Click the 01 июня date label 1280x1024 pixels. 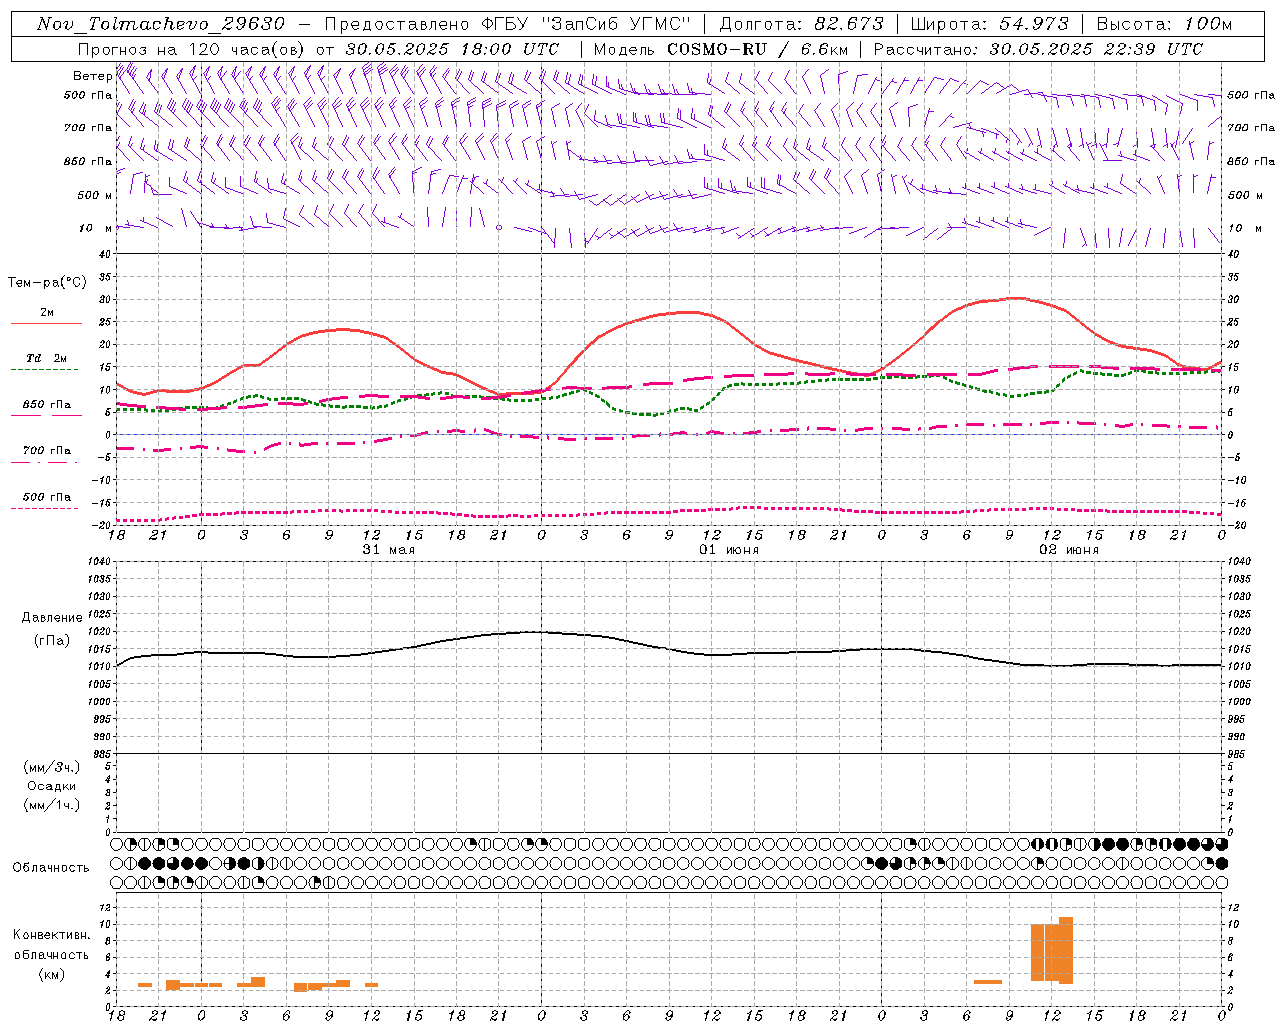(728, 550)
